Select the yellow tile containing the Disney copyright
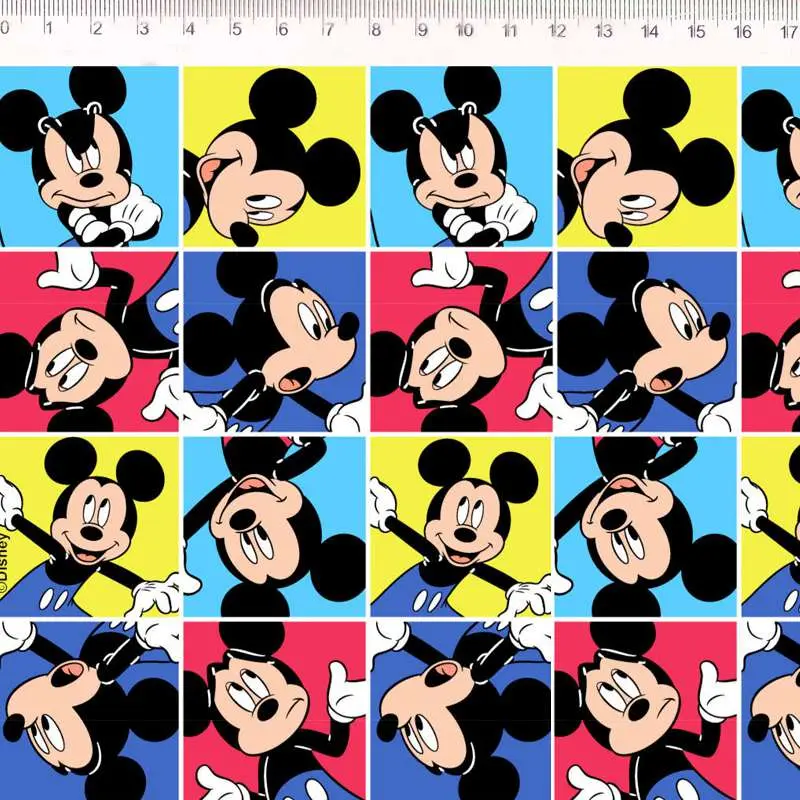The image size is (800, 800). (88, 526)
